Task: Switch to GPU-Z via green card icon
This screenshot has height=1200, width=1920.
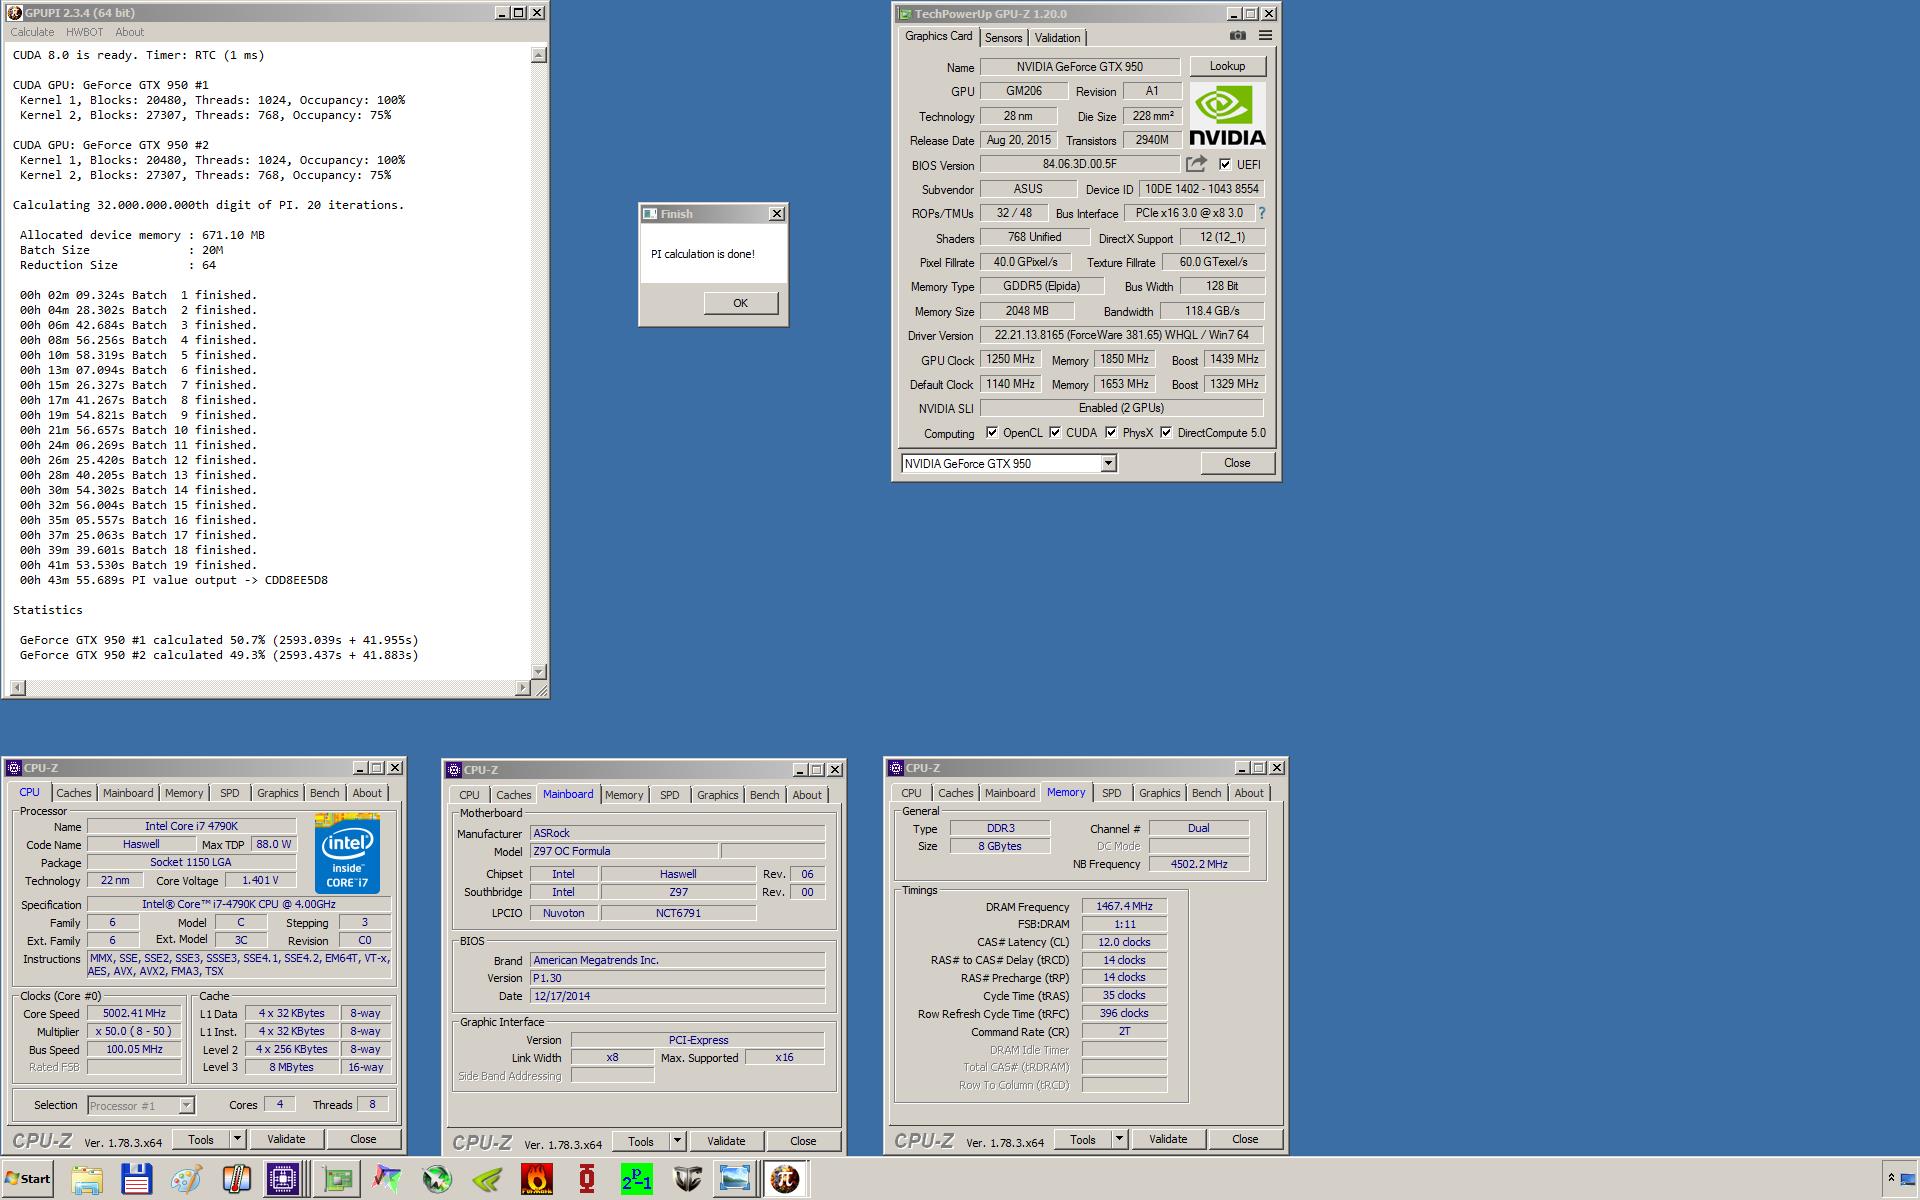Action: click(x=337, y=1180)
